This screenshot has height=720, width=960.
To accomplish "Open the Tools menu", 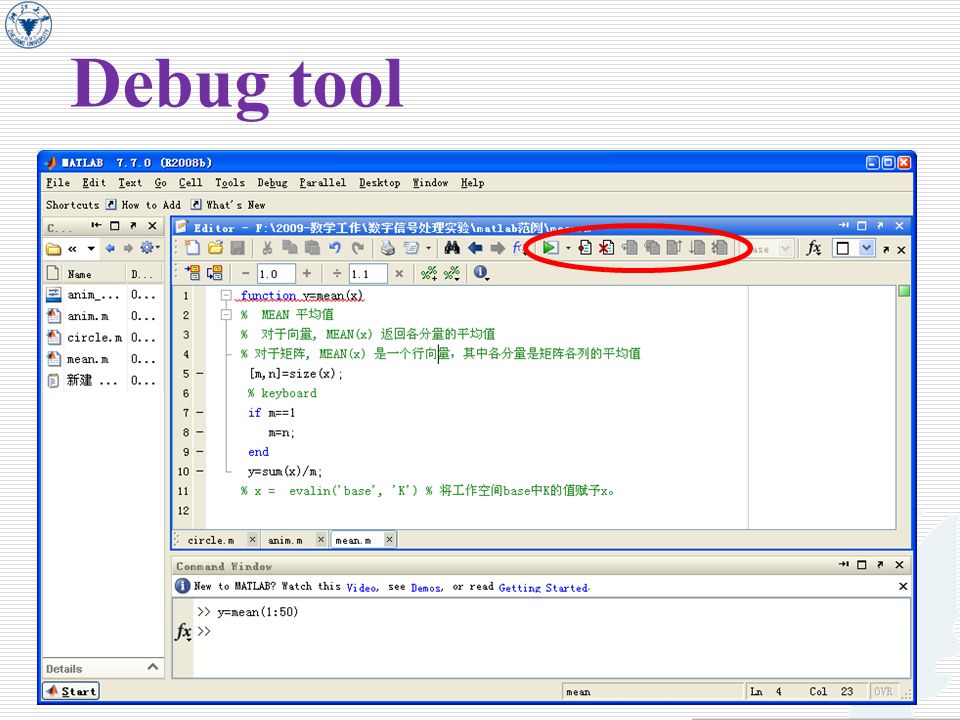I will pos(230,182).
